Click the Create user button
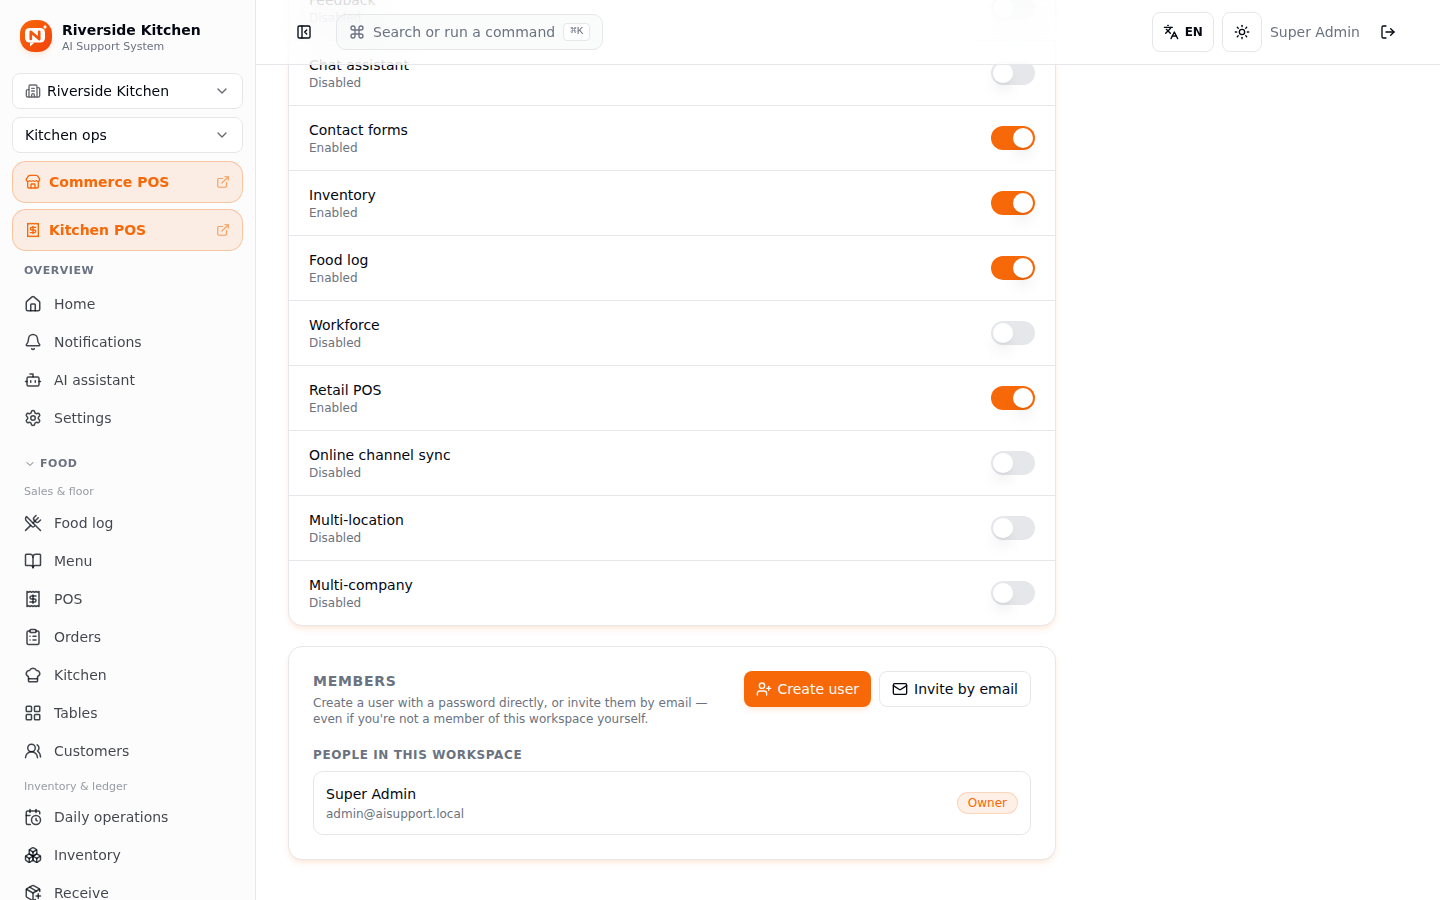This screenshot has width=1440, height=900. [x=807, y=689]
